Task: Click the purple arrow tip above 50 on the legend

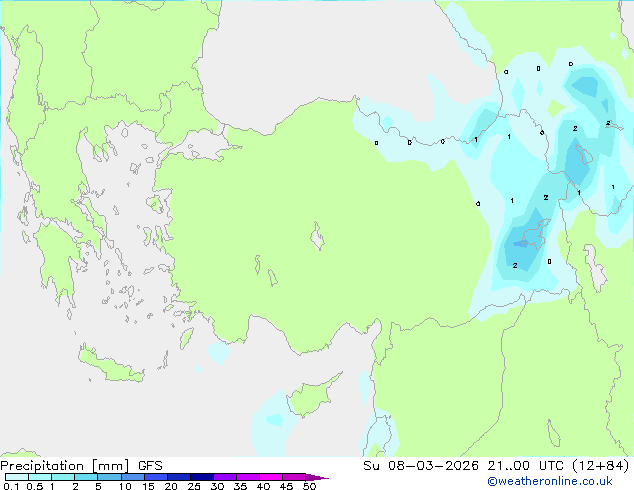Action: tap(317, 477)
